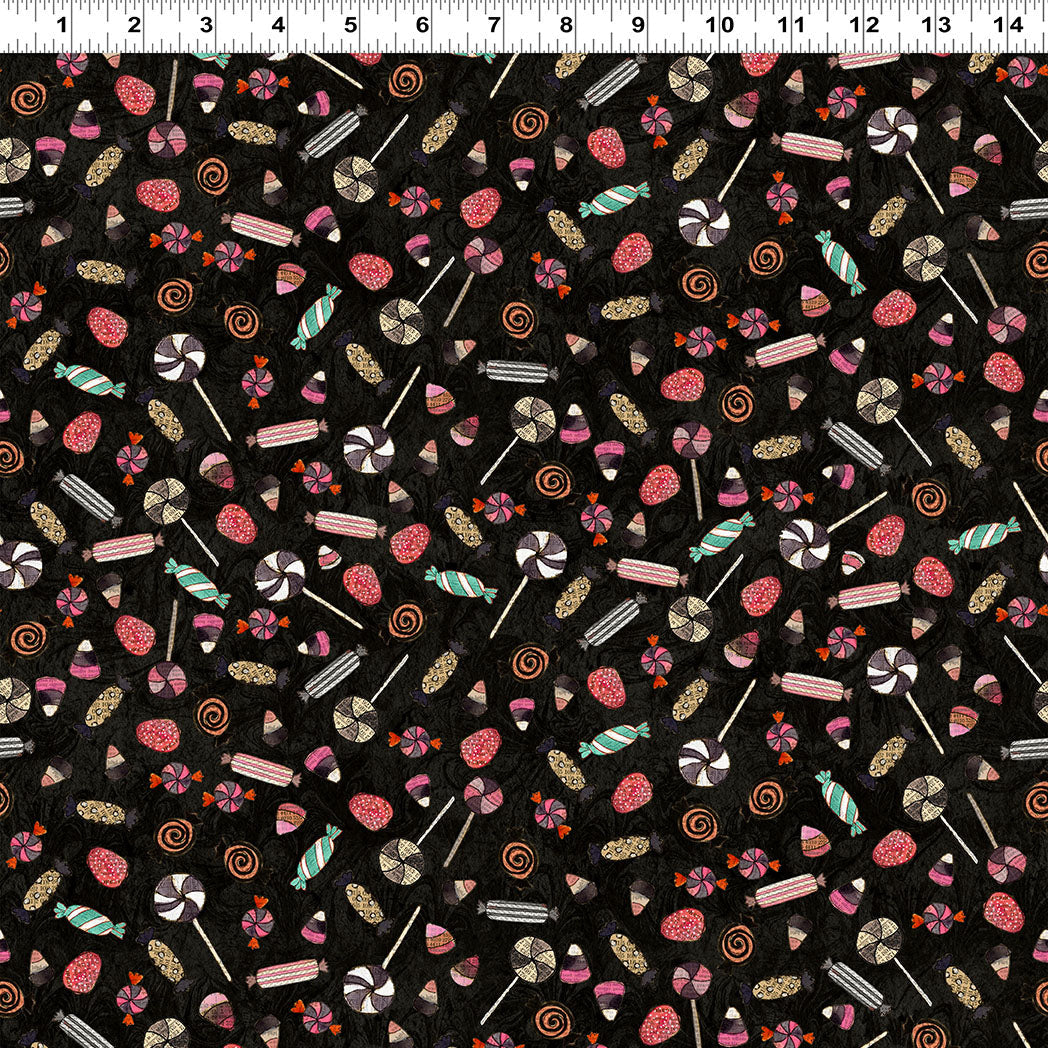Click the ruler number "1"
1048x1048 pixels.
coord(61,25)
